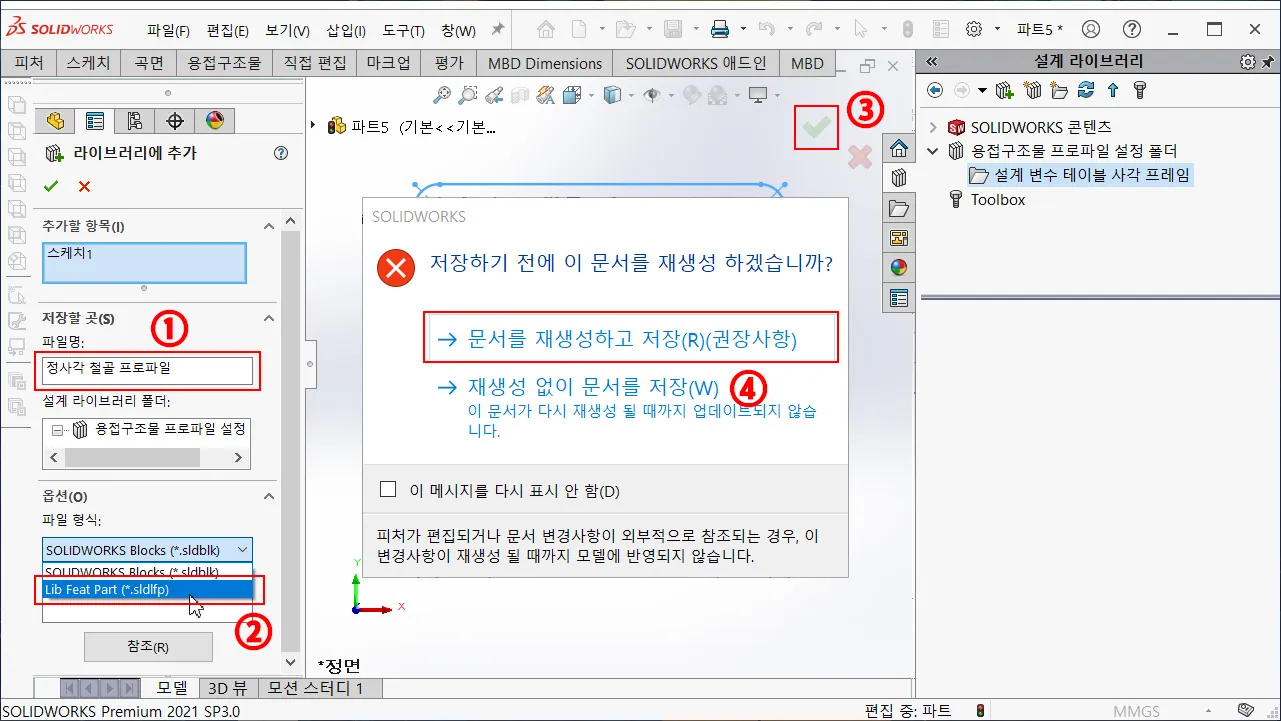This screenshot has height=721, width=1281.
Task: Accept Add to Library with green check
Action: coord(52,186)
